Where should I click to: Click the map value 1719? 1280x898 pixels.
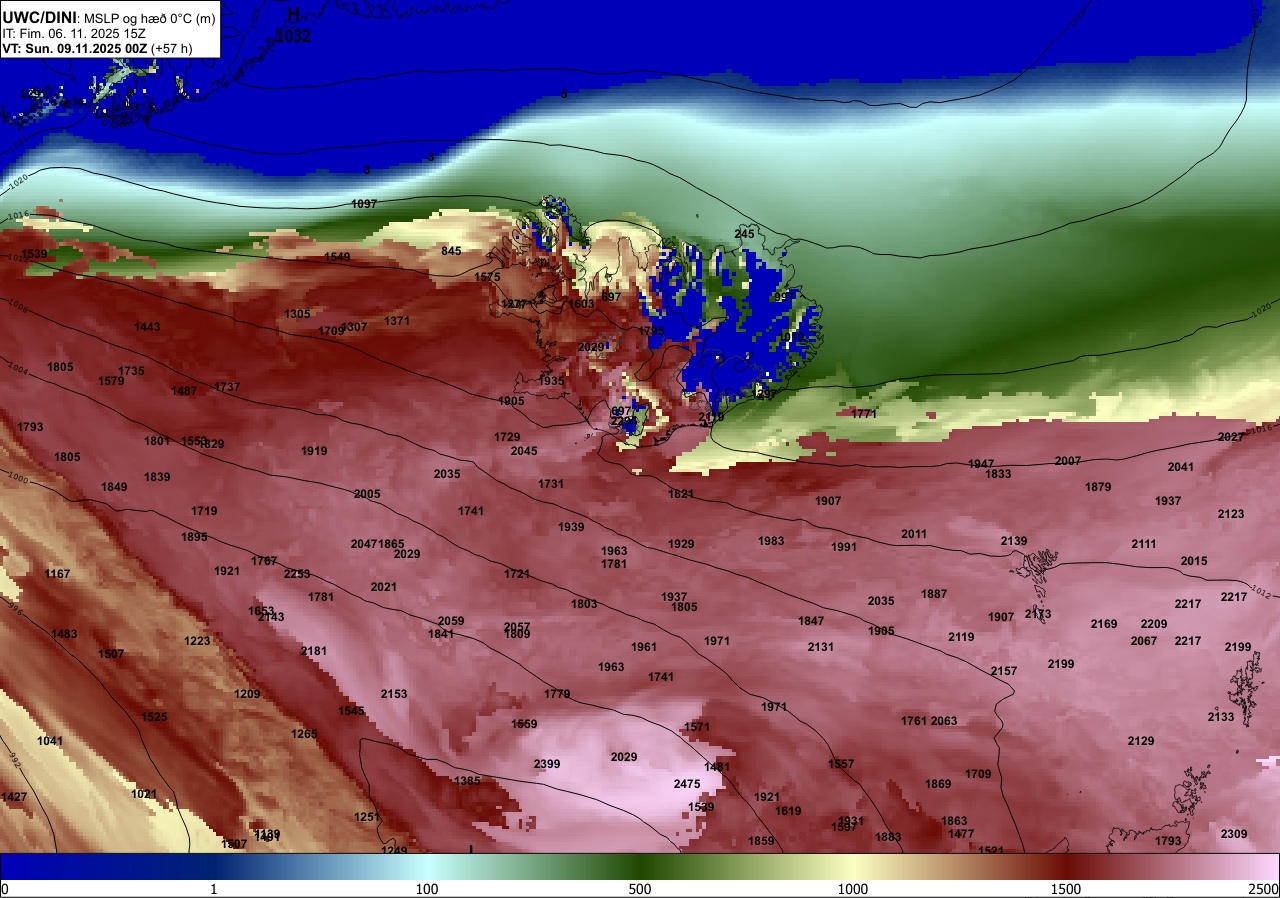tap(204, 511)
